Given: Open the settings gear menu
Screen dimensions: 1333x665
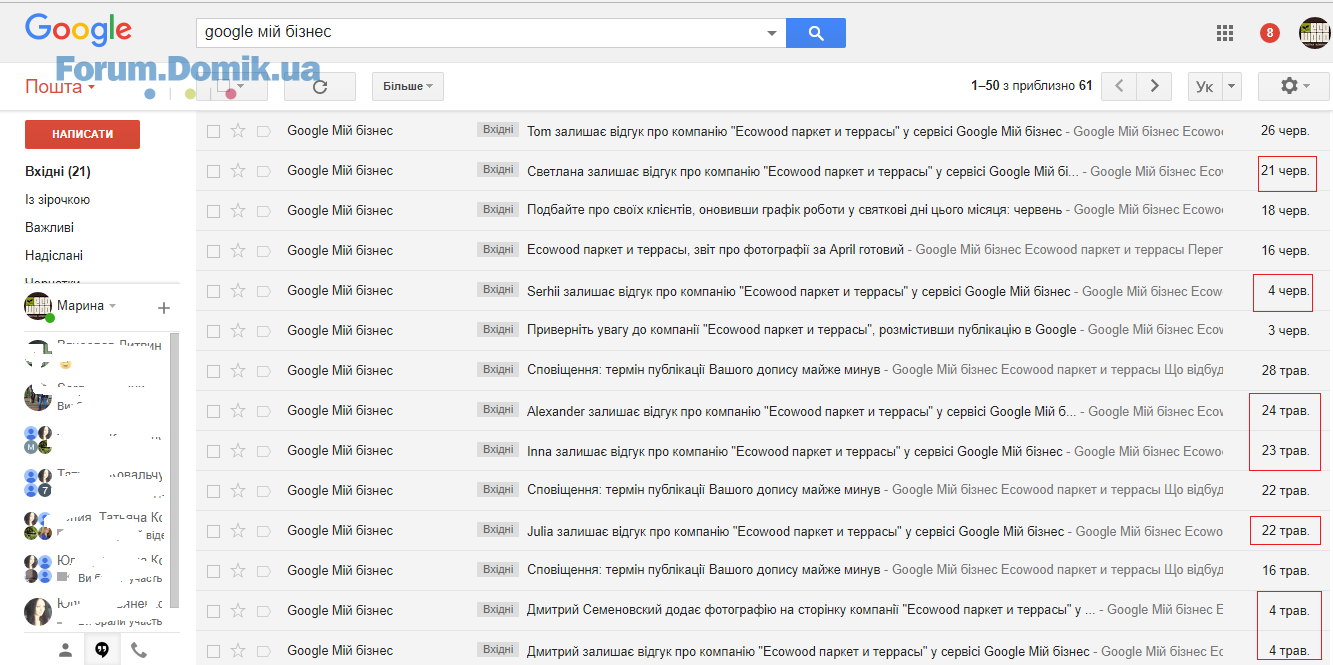Looking at the screenshot, I should coord(1294,86).
